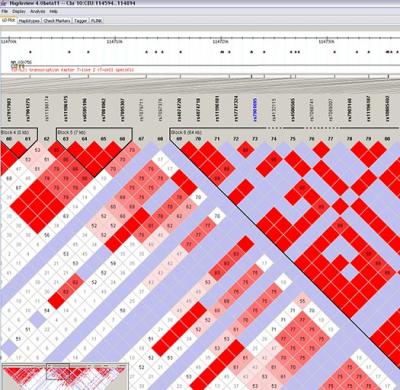Click marker number 60
The height and width of the screenshot is (390, 400).
(x=9, y=139)
